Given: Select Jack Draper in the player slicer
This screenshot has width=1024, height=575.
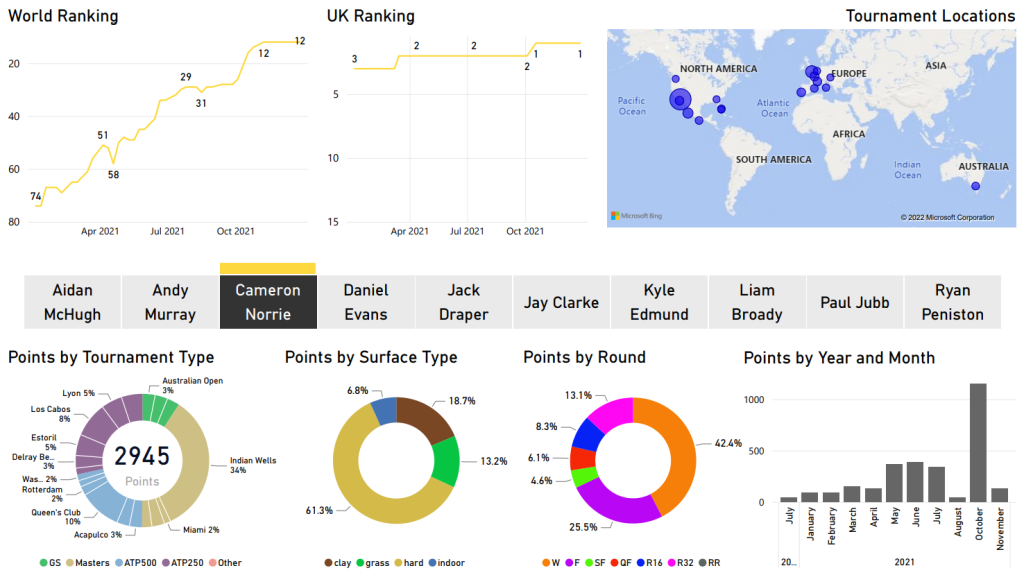Looking at the screenshot, I should (x=464, y=302).
